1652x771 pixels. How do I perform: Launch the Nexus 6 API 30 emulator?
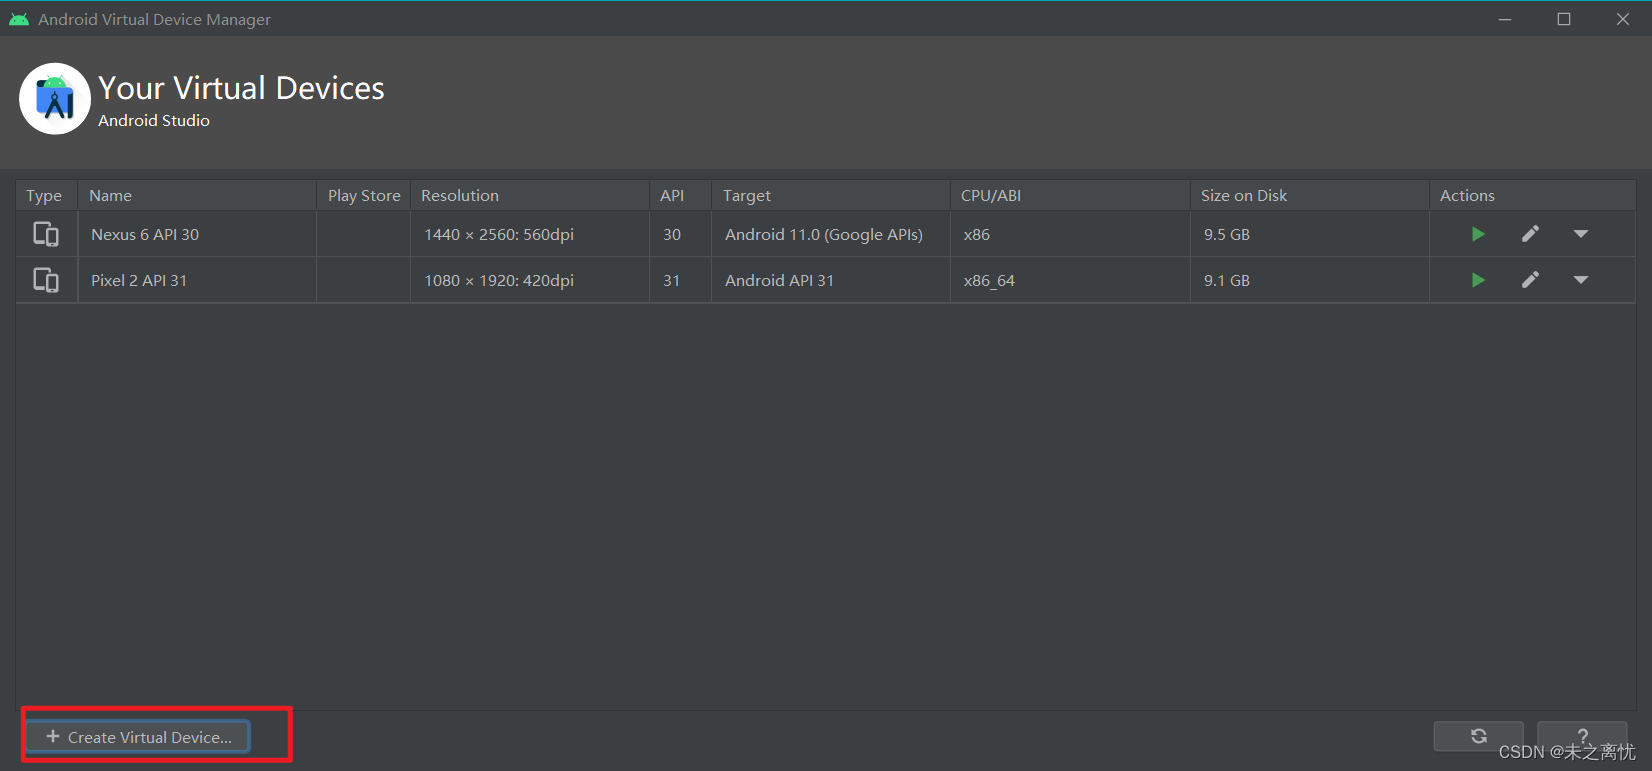[1478, 234]
